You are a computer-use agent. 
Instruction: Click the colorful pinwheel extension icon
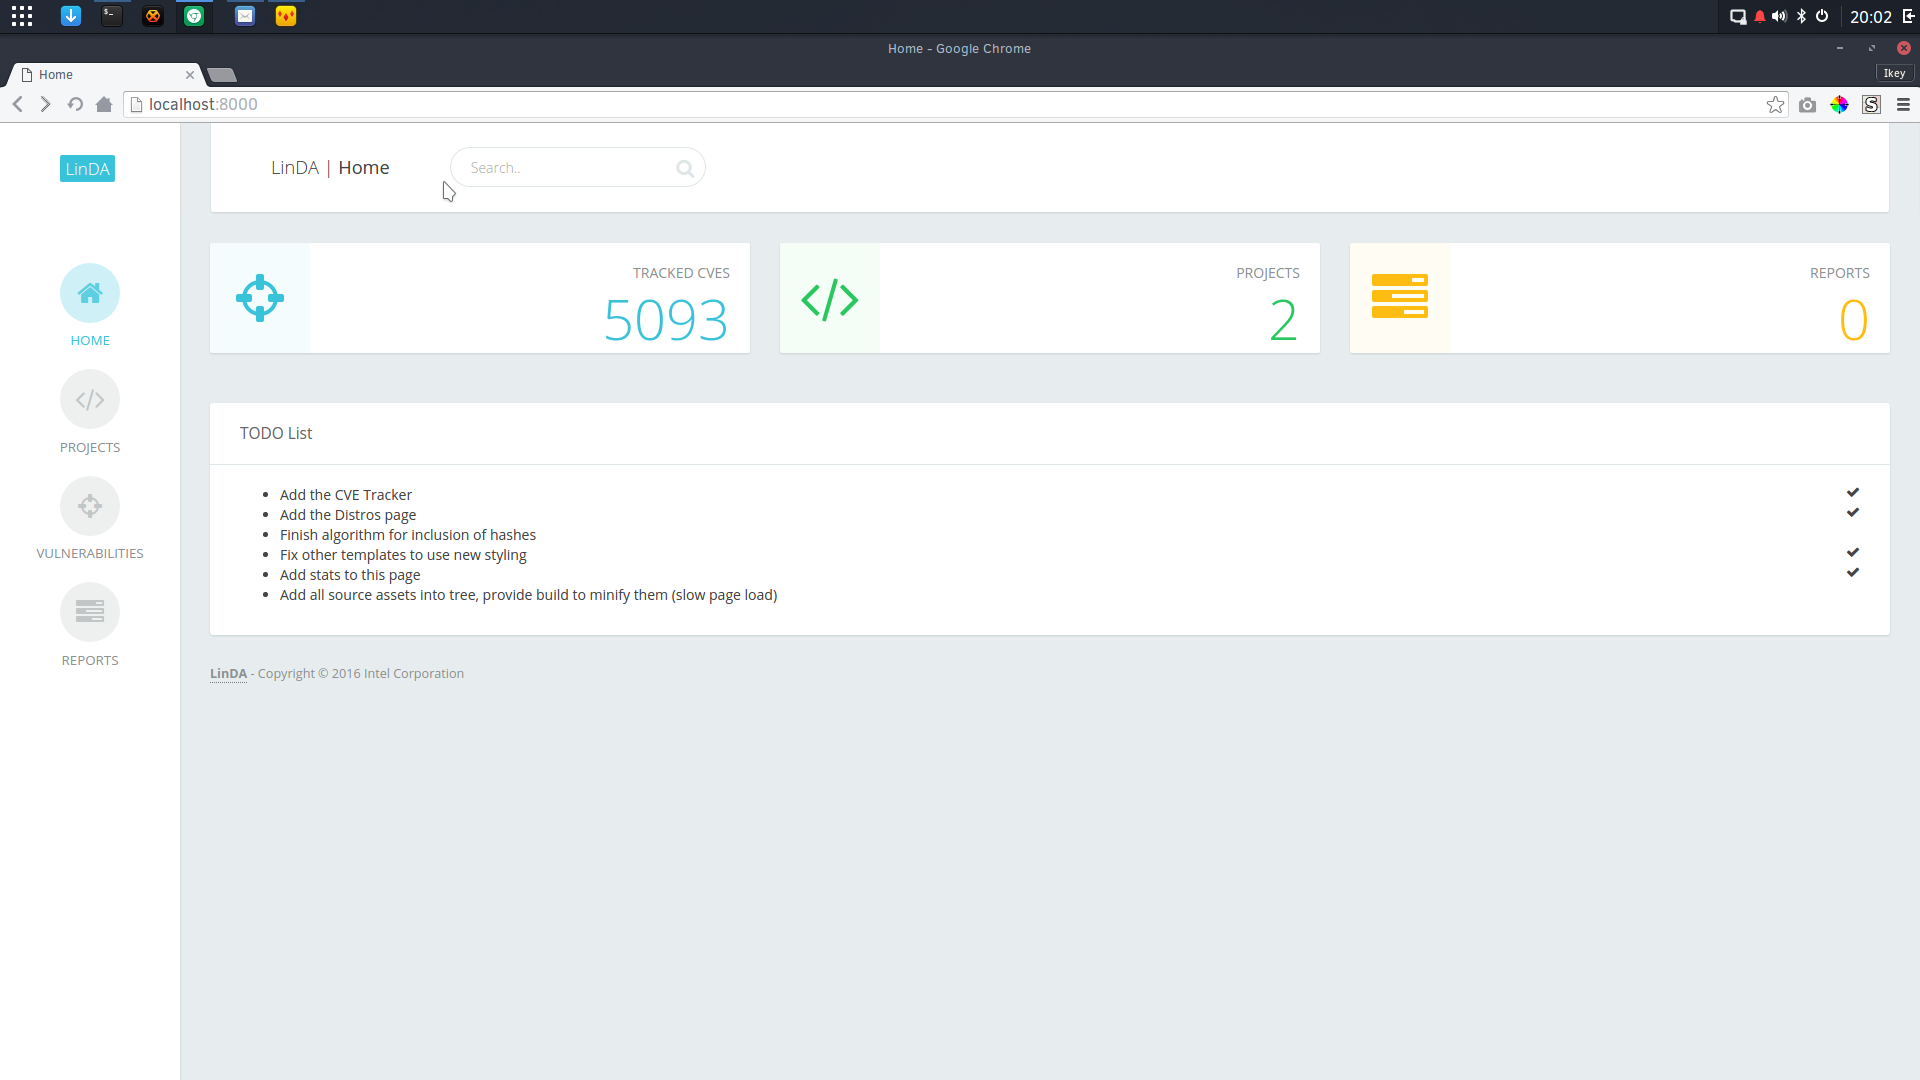(1839, 104)
